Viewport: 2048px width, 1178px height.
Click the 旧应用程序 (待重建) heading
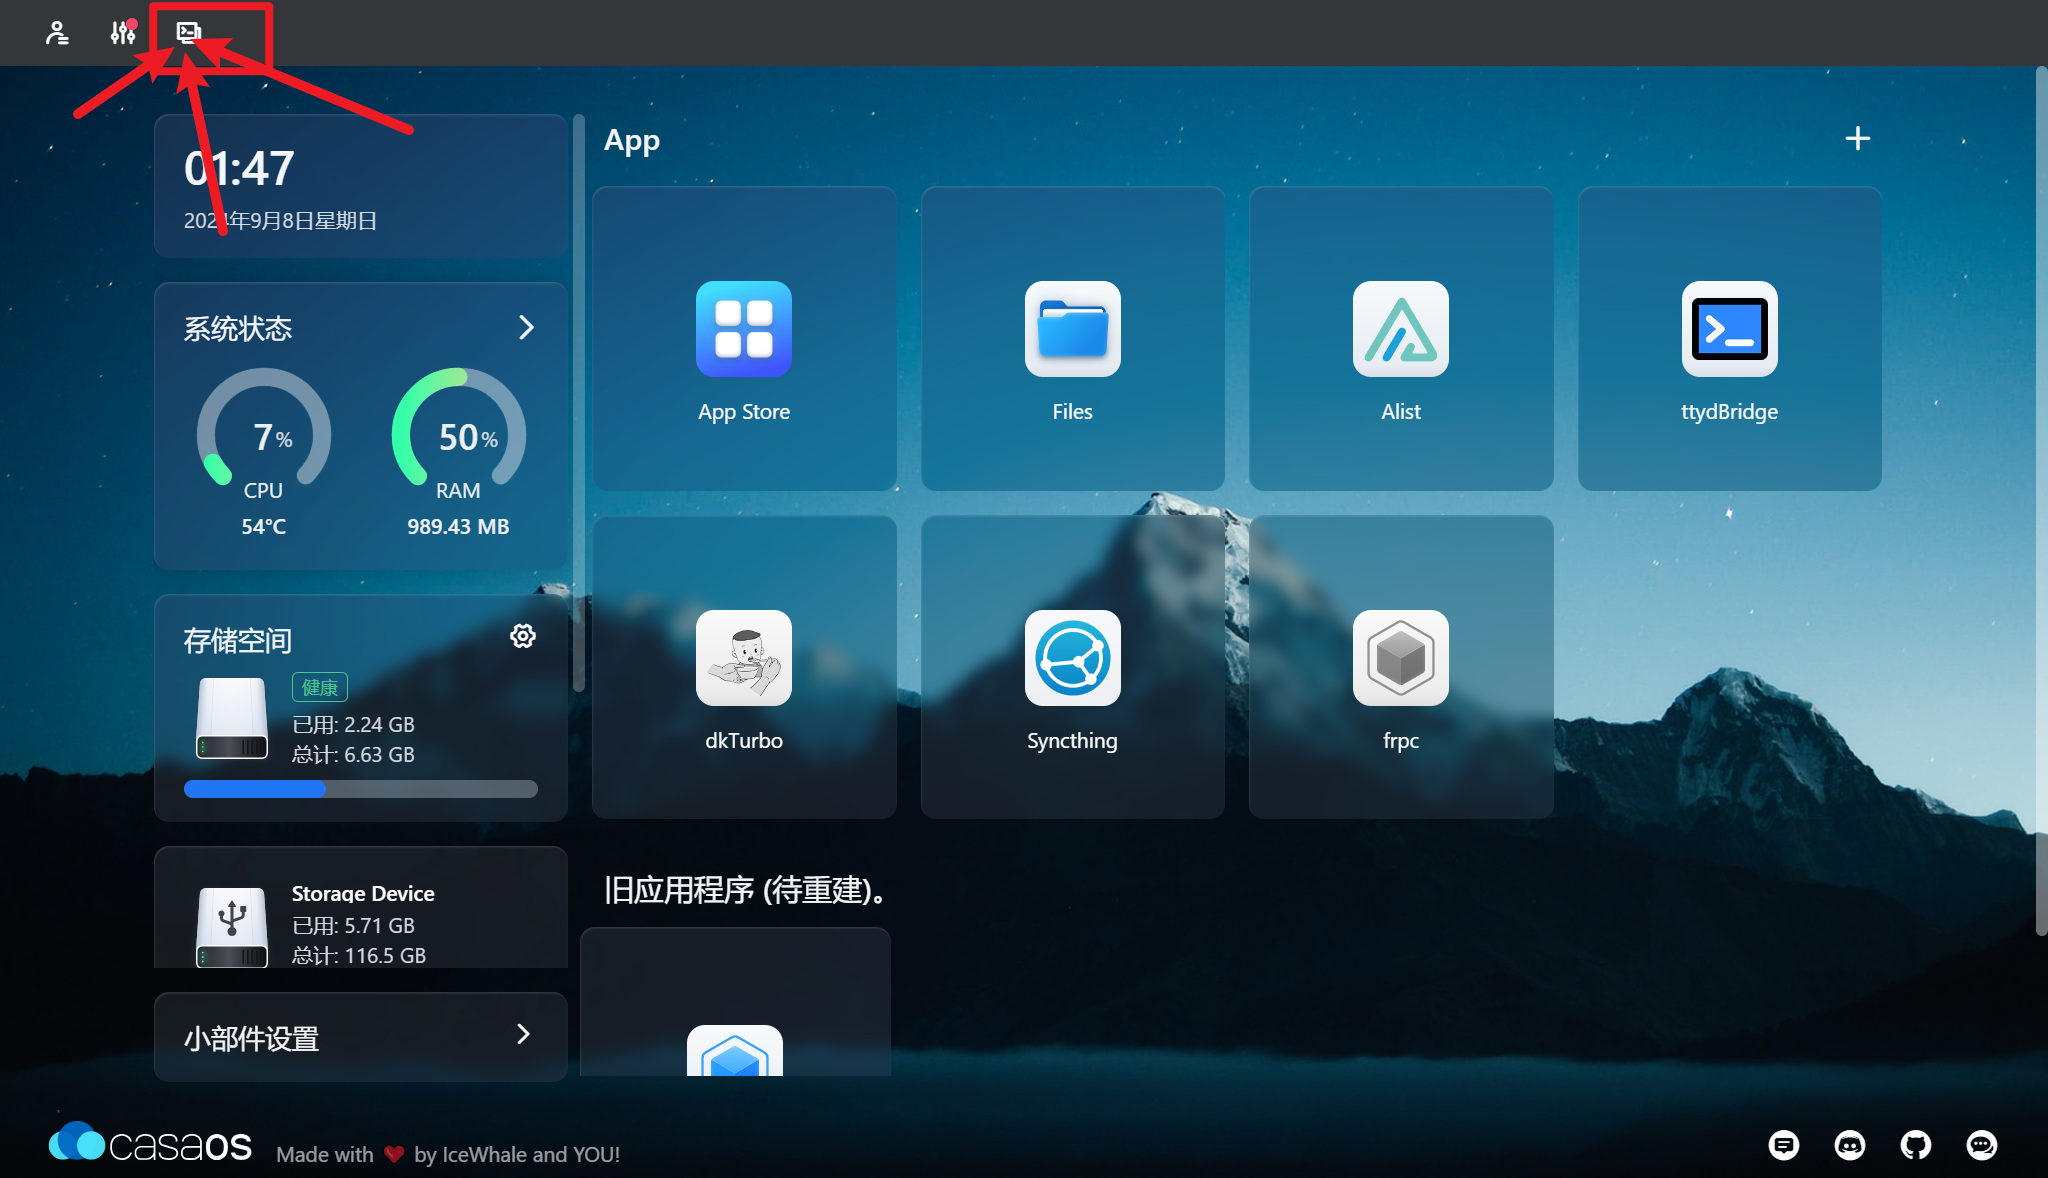[746, 890]
